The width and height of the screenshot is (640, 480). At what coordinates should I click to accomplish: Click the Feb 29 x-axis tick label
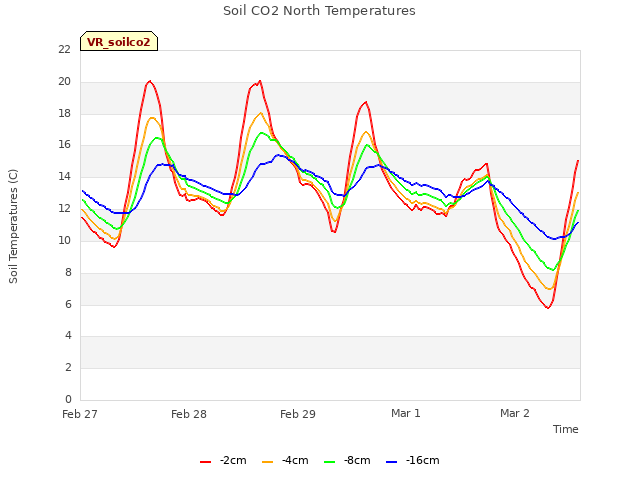pyautogui.click(x=298, y=414)
